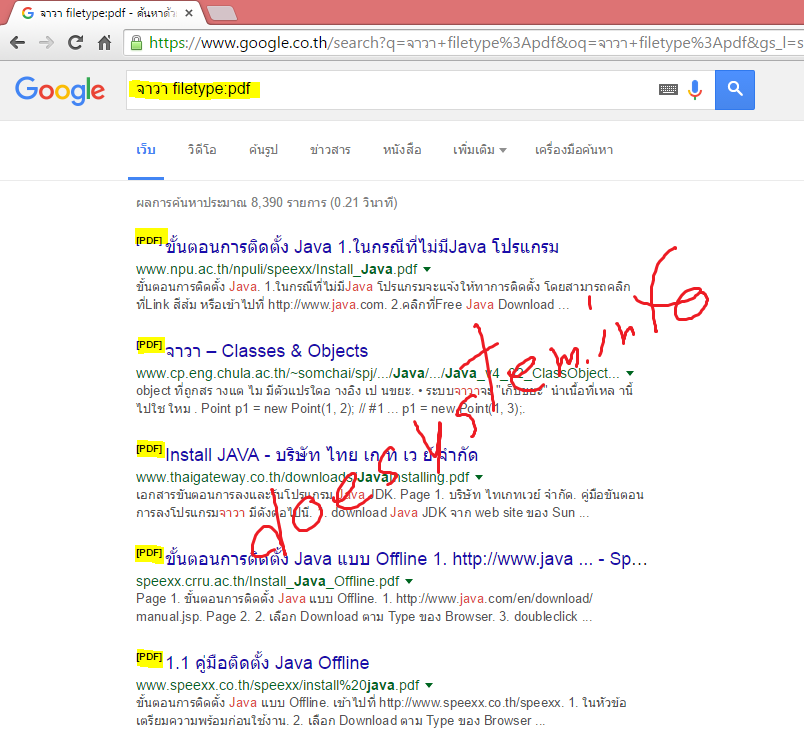Image resolution: width=804 pixels, height=735 pixels.
Task: Open result ขั้นตอนการติดตั้ง Java แบบ Offline
Action: 406,559
